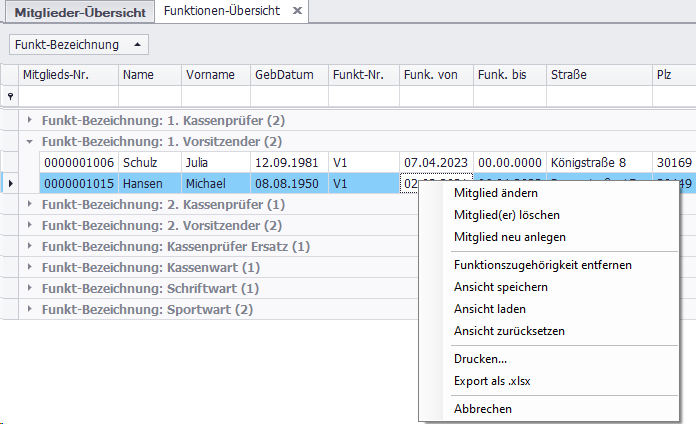Select Mitglied(er) löschen menu entry

506,215
